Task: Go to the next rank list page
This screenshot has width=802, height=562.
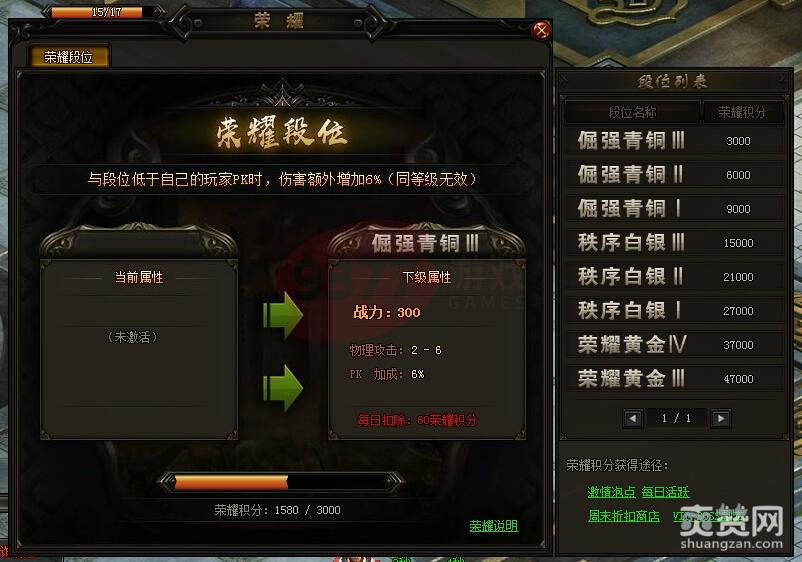Action: pos(721,418)
